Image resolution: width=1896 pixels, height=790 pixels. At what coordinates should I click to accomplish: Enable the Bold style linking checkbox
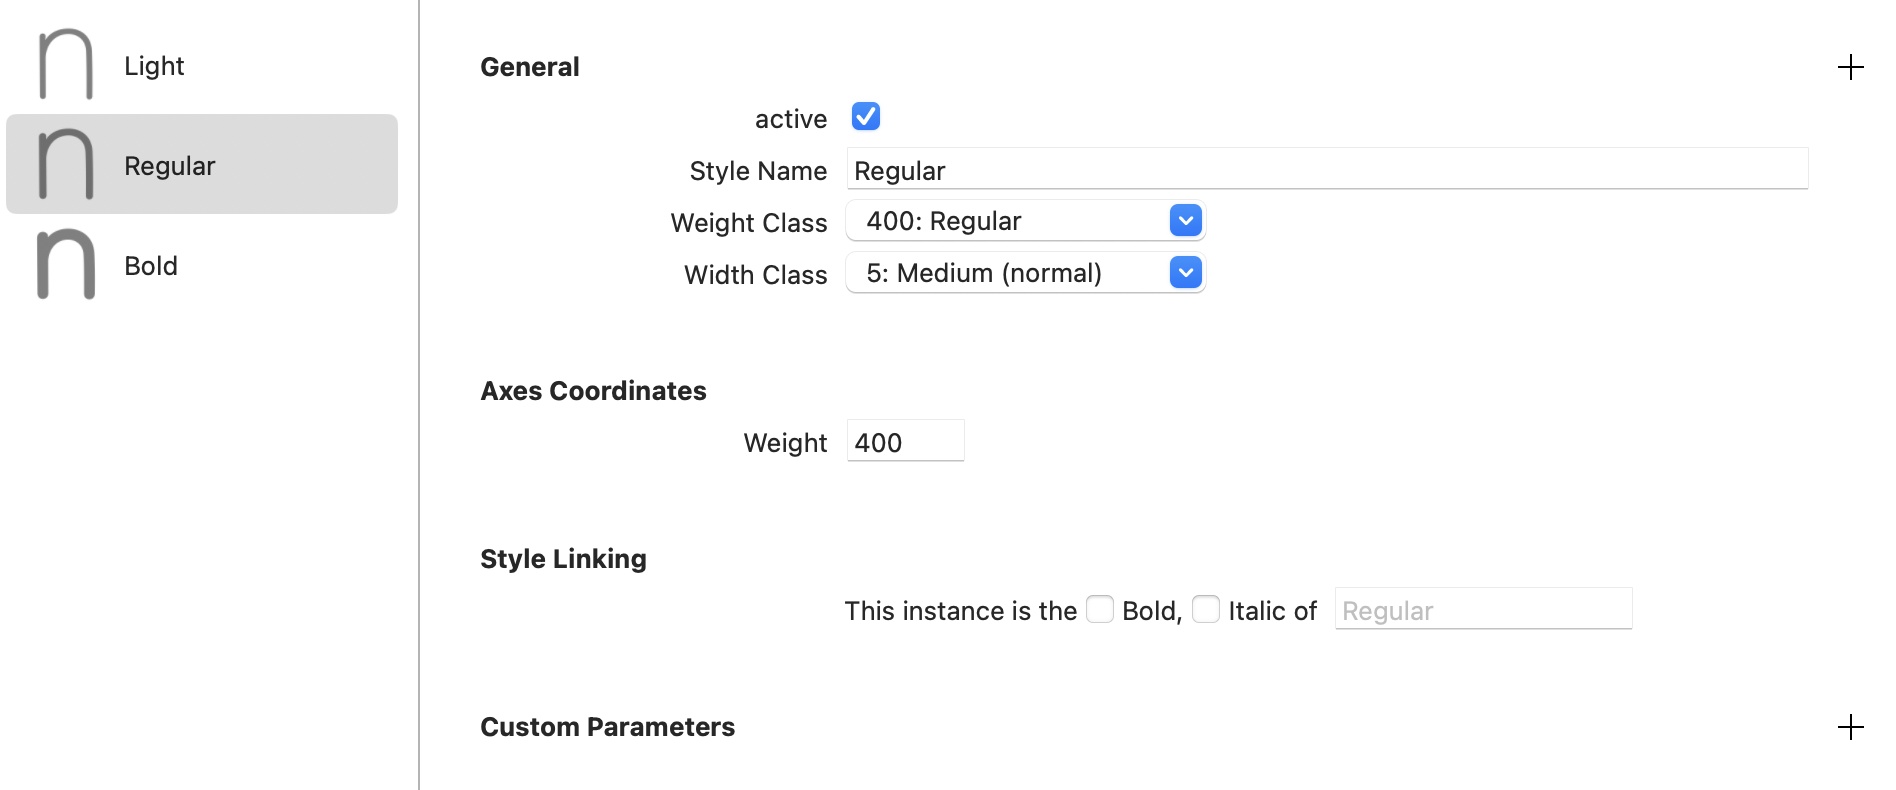point(1100,609)
